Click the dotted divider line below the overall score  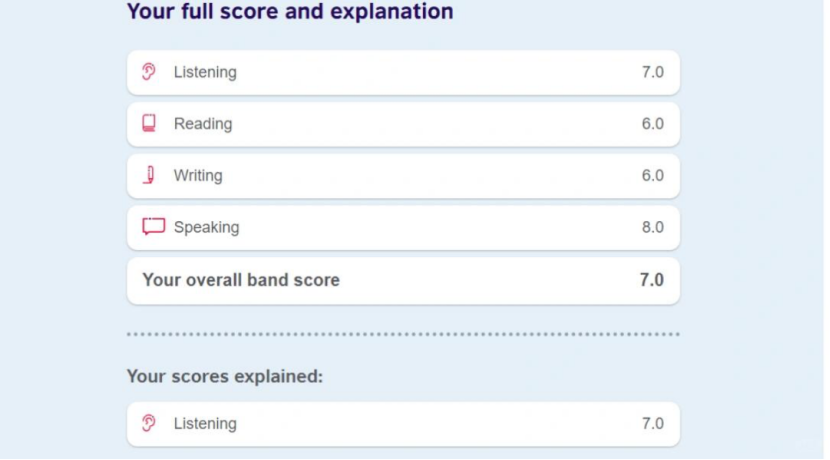(403, 334)
